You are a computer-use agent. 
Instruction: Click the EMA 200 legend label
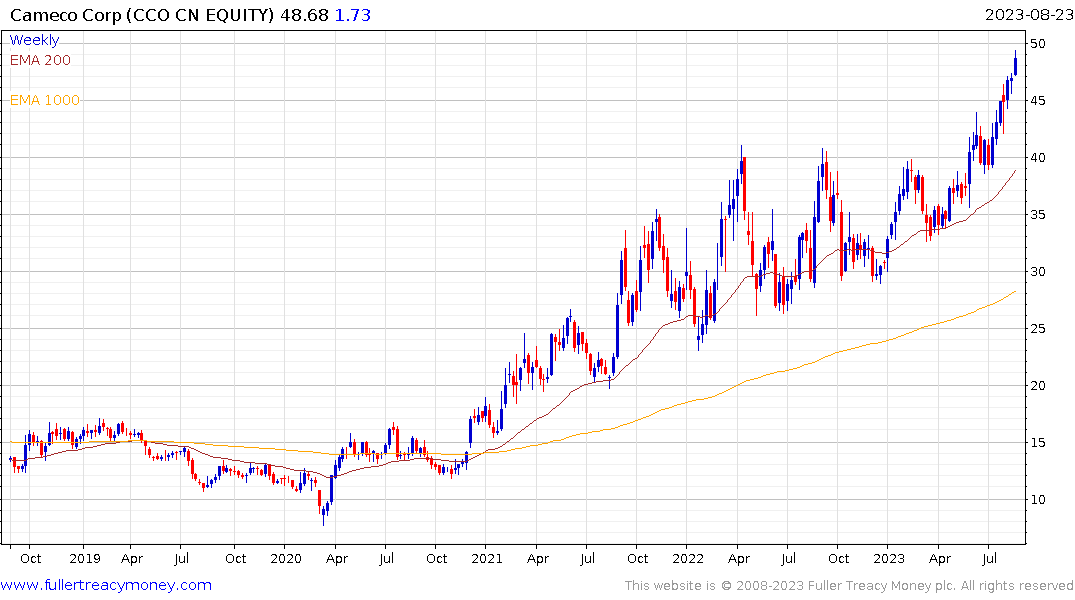[40, 60]
